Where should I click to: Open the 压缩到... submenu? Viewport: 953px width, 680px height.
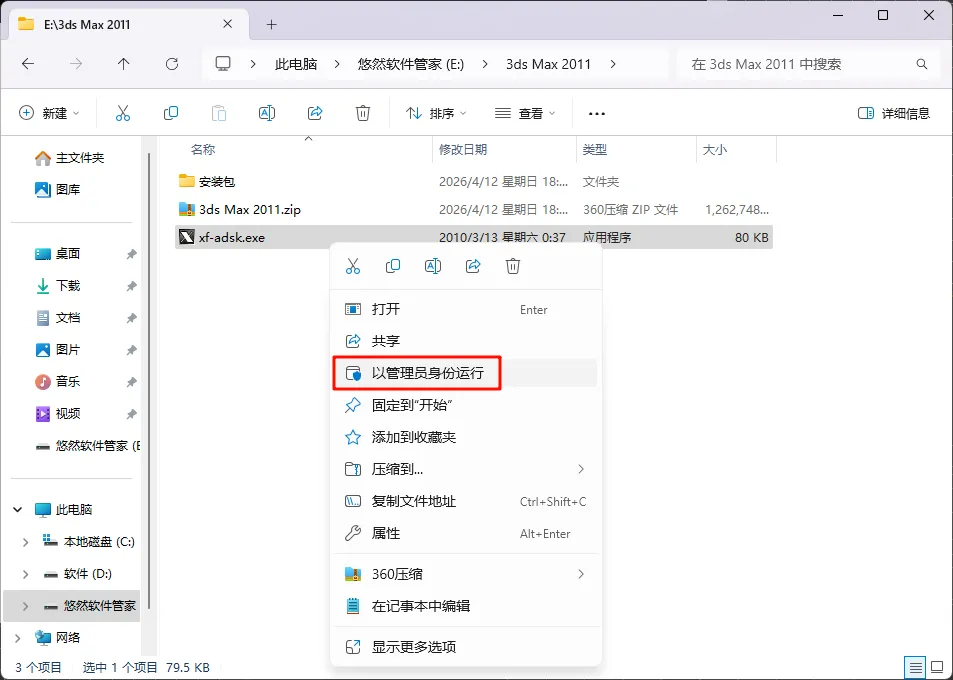tap(466, 469)
